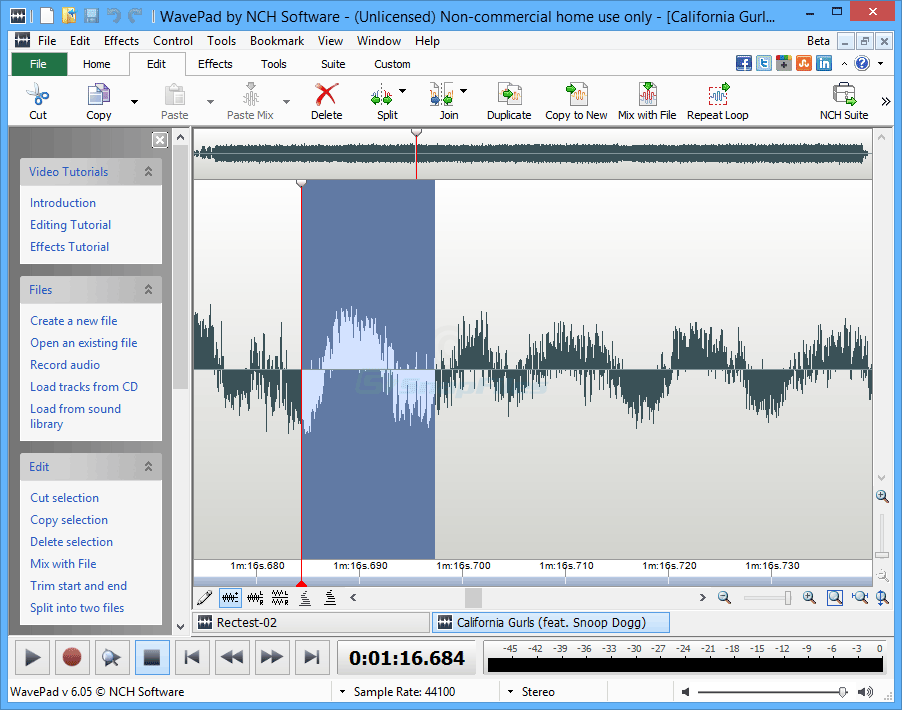
Task: Switch to the Custom ribbon tab
Action: click(x=392, y=64)
